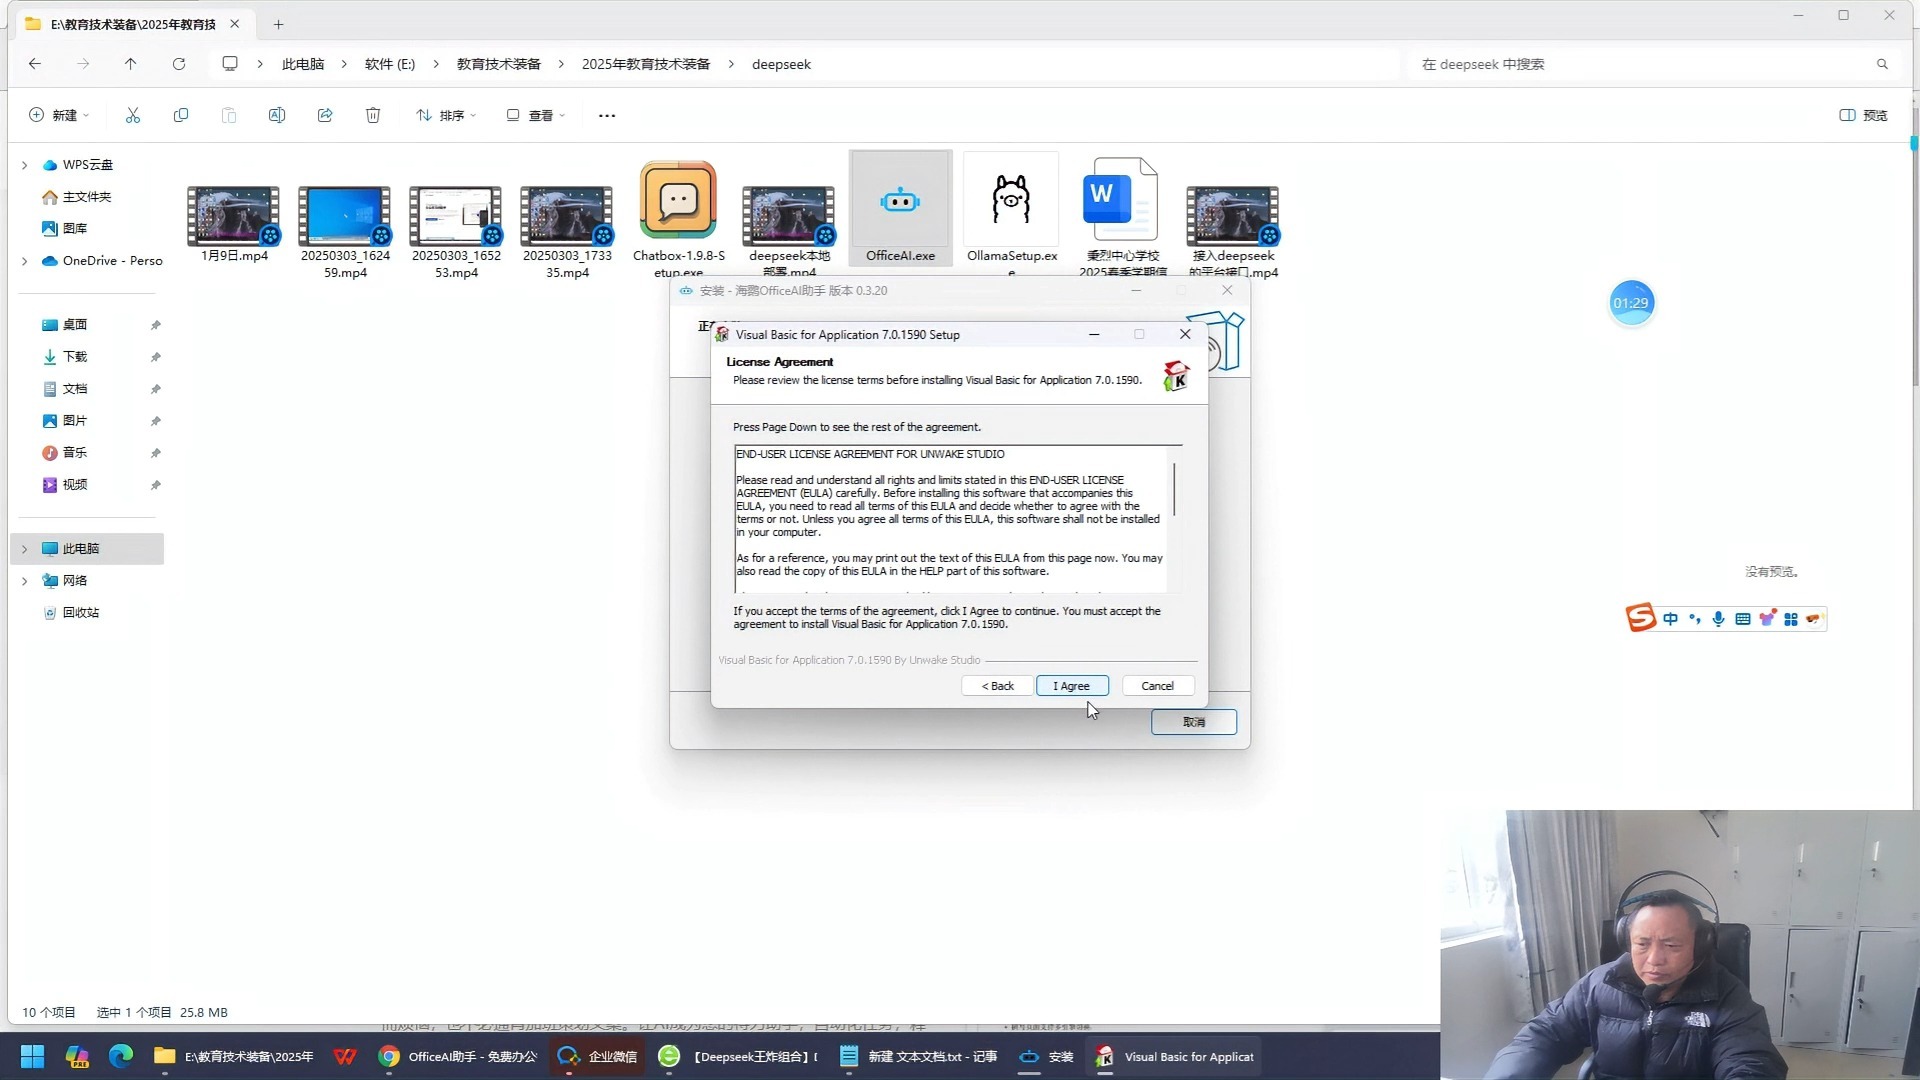
Task: Open the Sogou virtual keyboard icon
Action: click(1742, 618)
